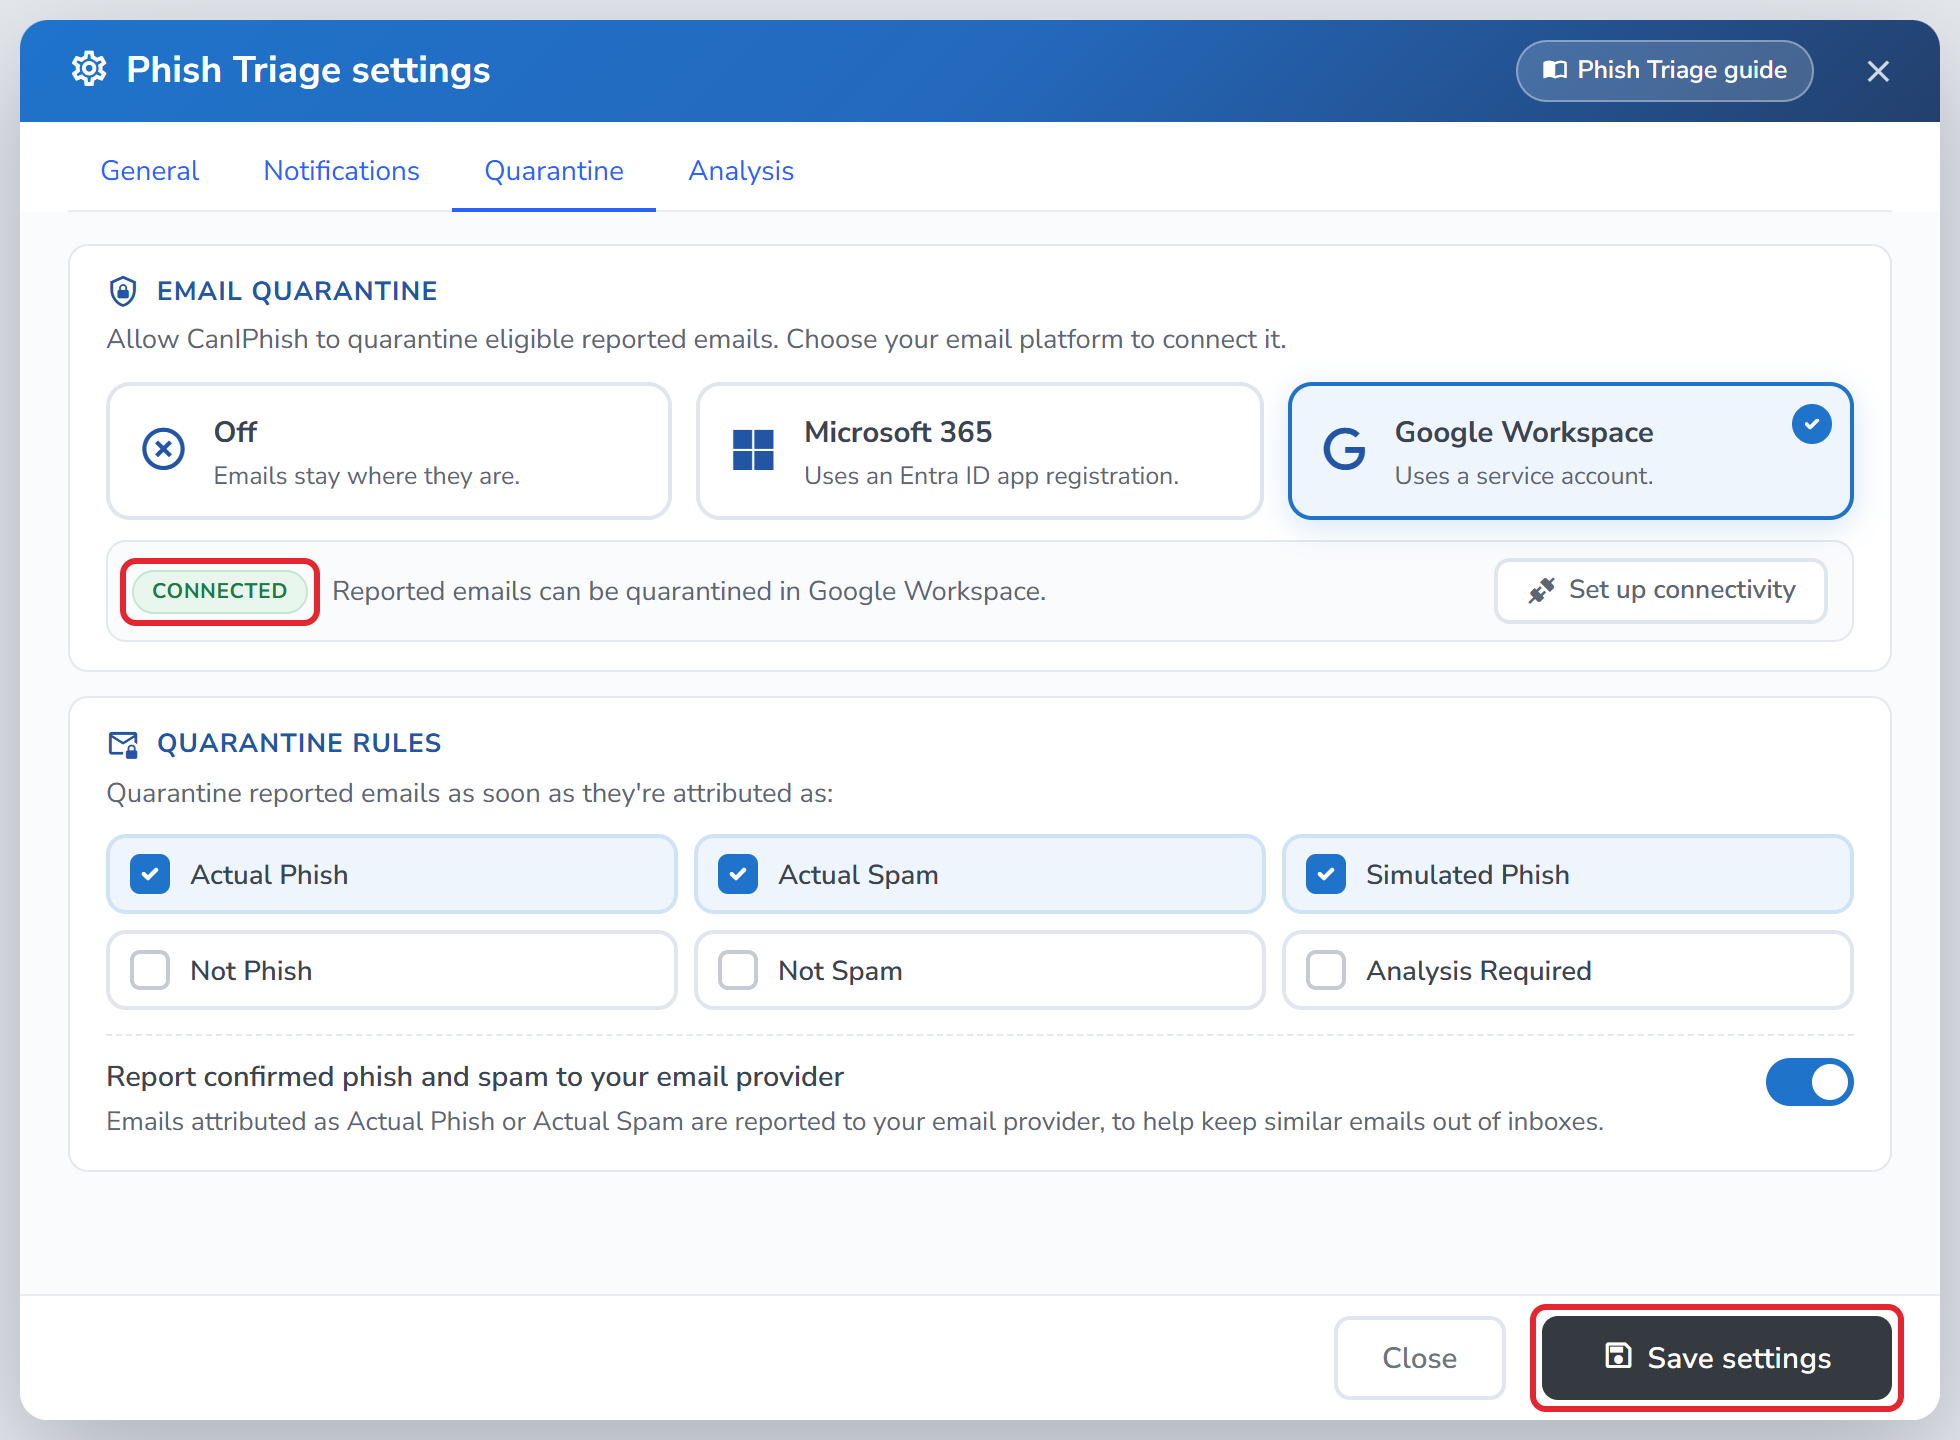Screen dimensions: 1960x1440
Task: Click the Google G logo icon
Action: (x=1344, y=449)
